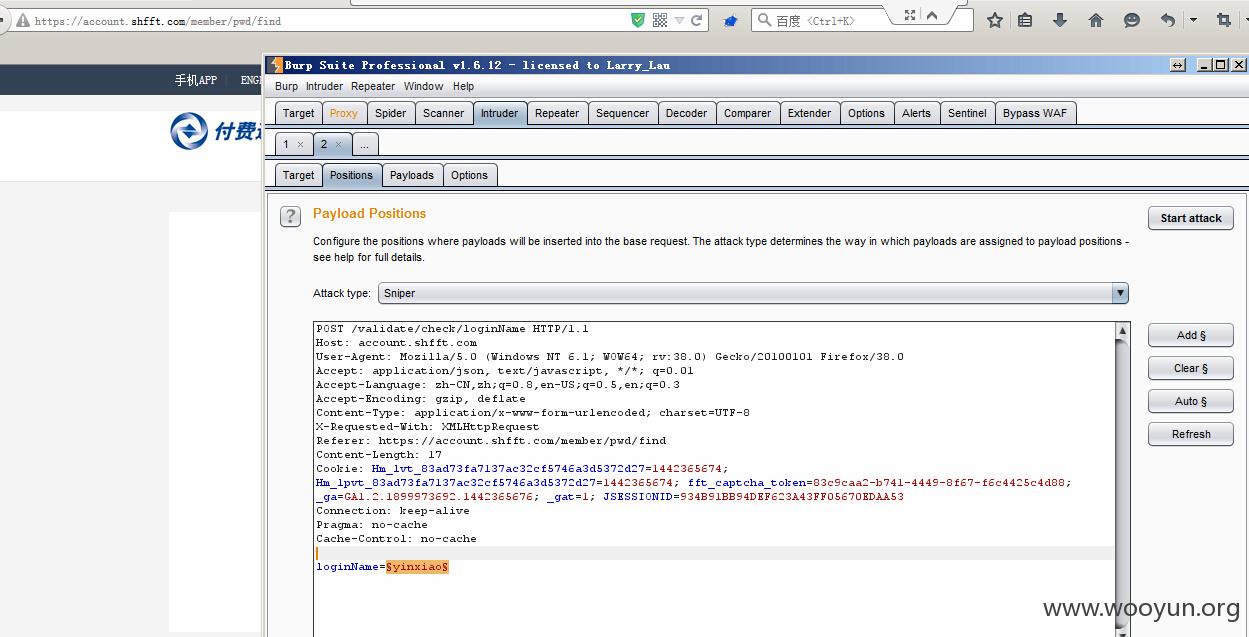The height and width of the screenshot is (637, 1249).
Task: Open the address bar history dropdown arrow
Action: [679, 20]
